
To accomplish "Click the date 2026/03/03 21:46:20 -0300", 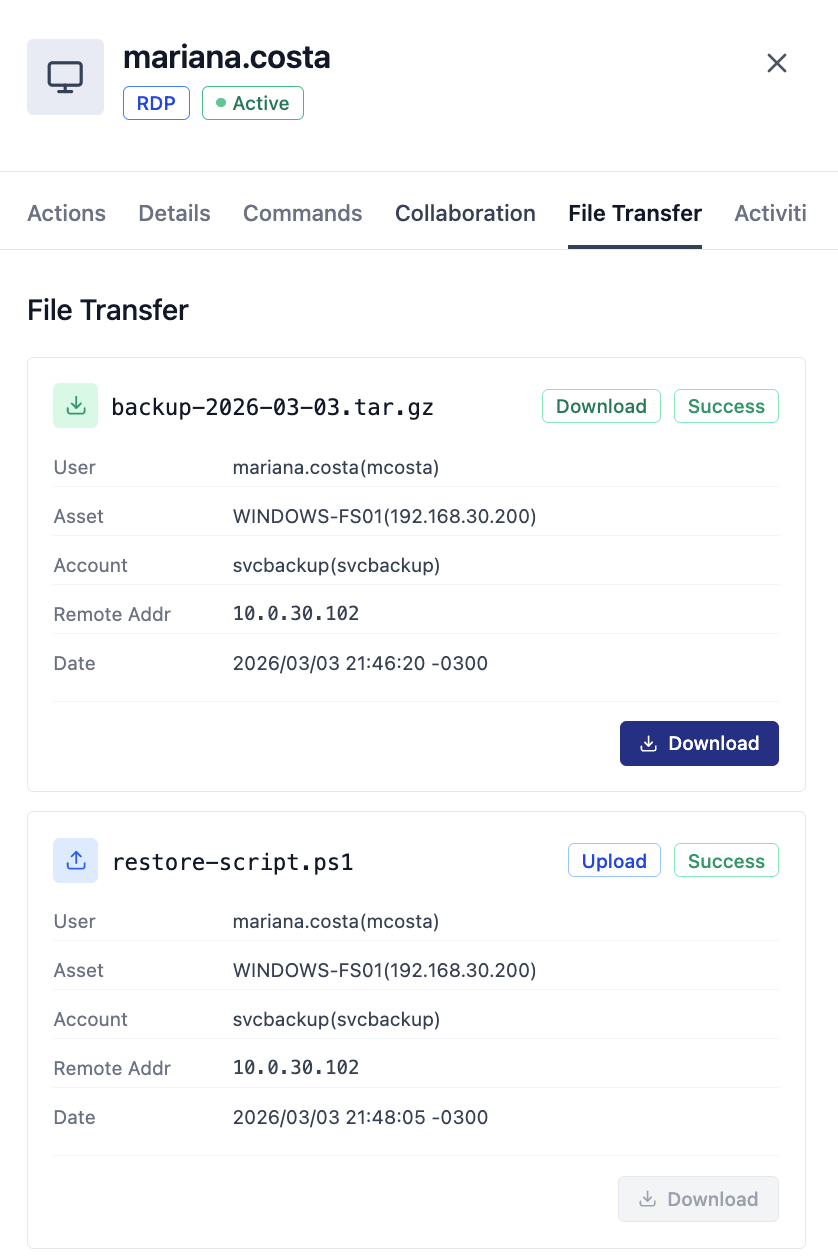I will click(x=360, y=663).
